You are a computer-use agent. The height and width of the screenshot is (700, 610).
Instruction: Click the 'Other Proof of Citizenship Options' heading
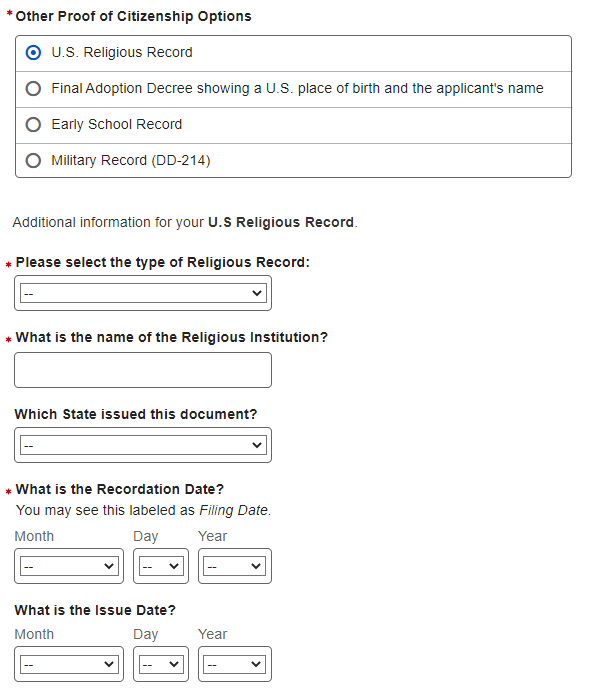(x=134, y=16)
